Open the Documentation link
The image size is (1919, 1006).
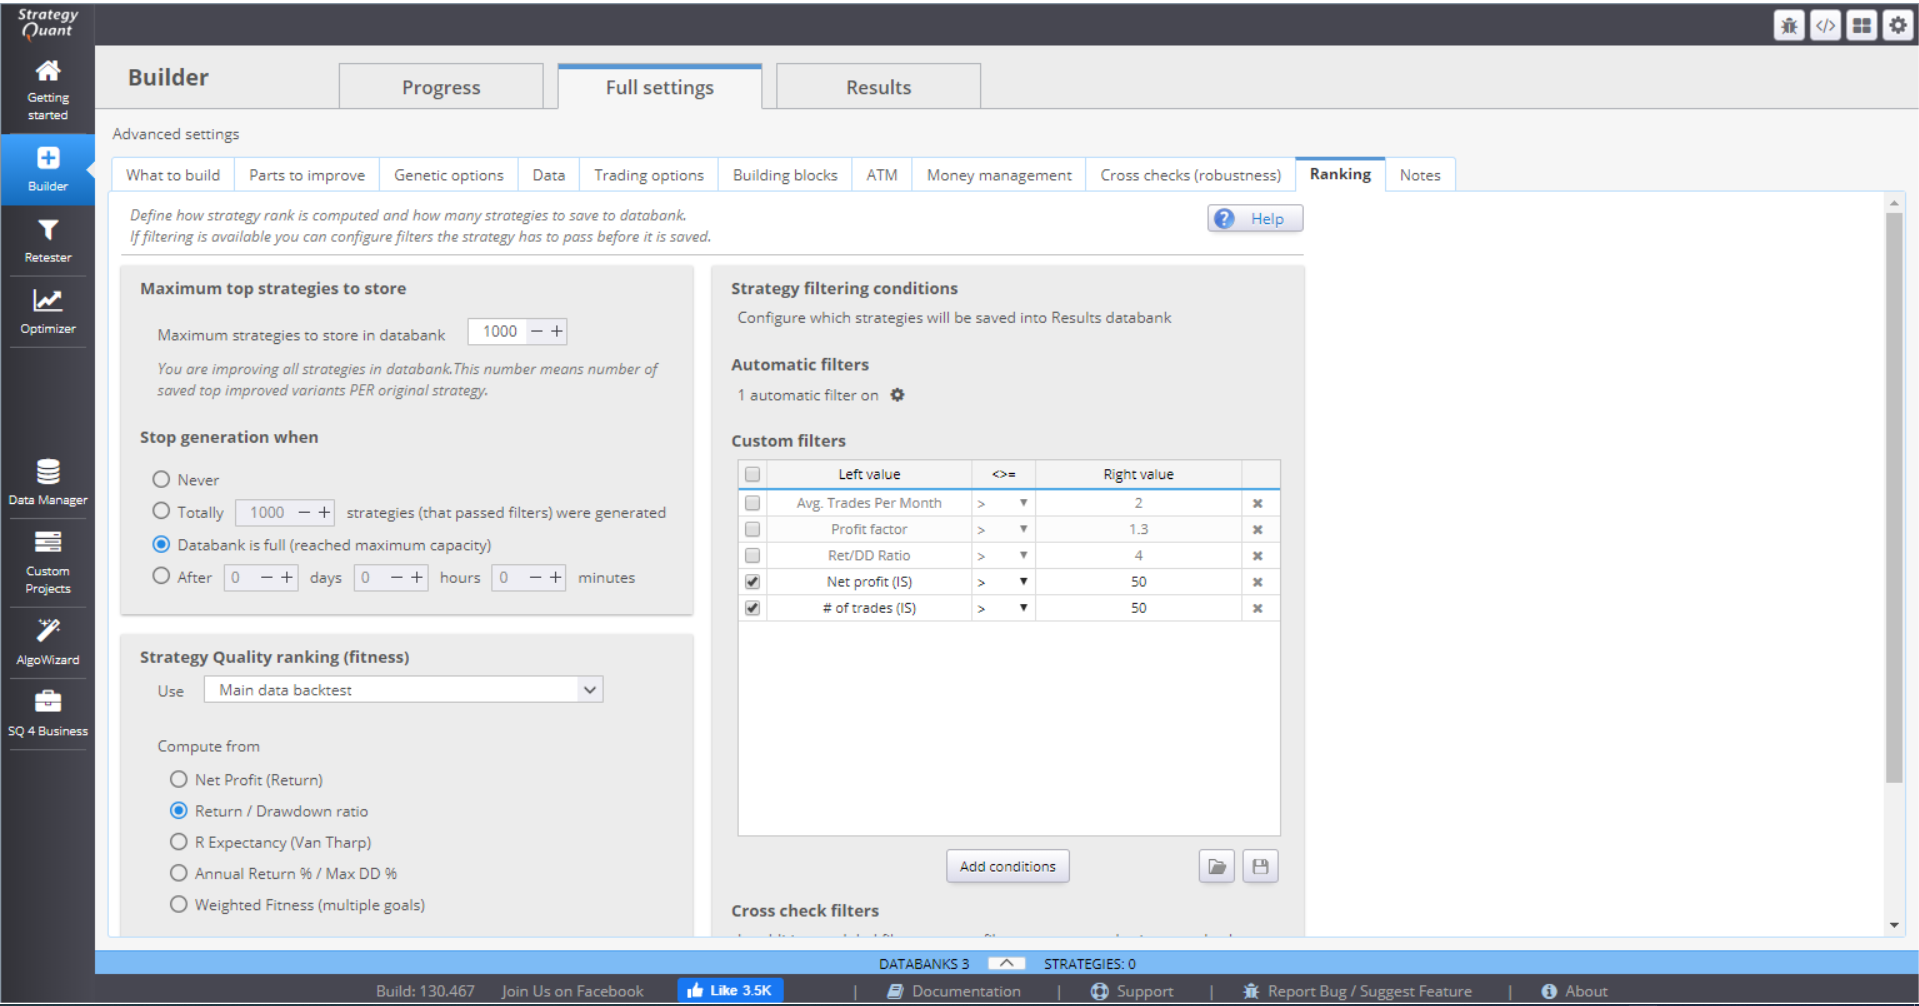[954, 991]
